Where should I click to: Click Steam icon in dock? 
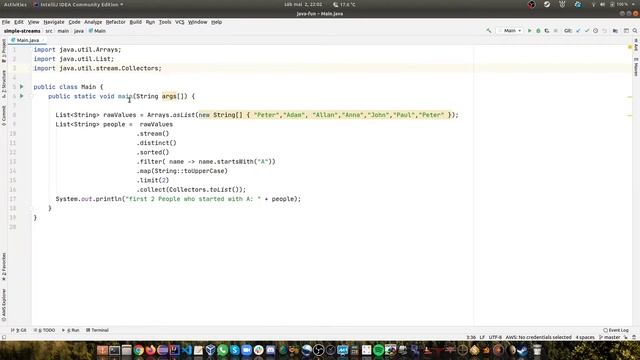tap(522, 350)
